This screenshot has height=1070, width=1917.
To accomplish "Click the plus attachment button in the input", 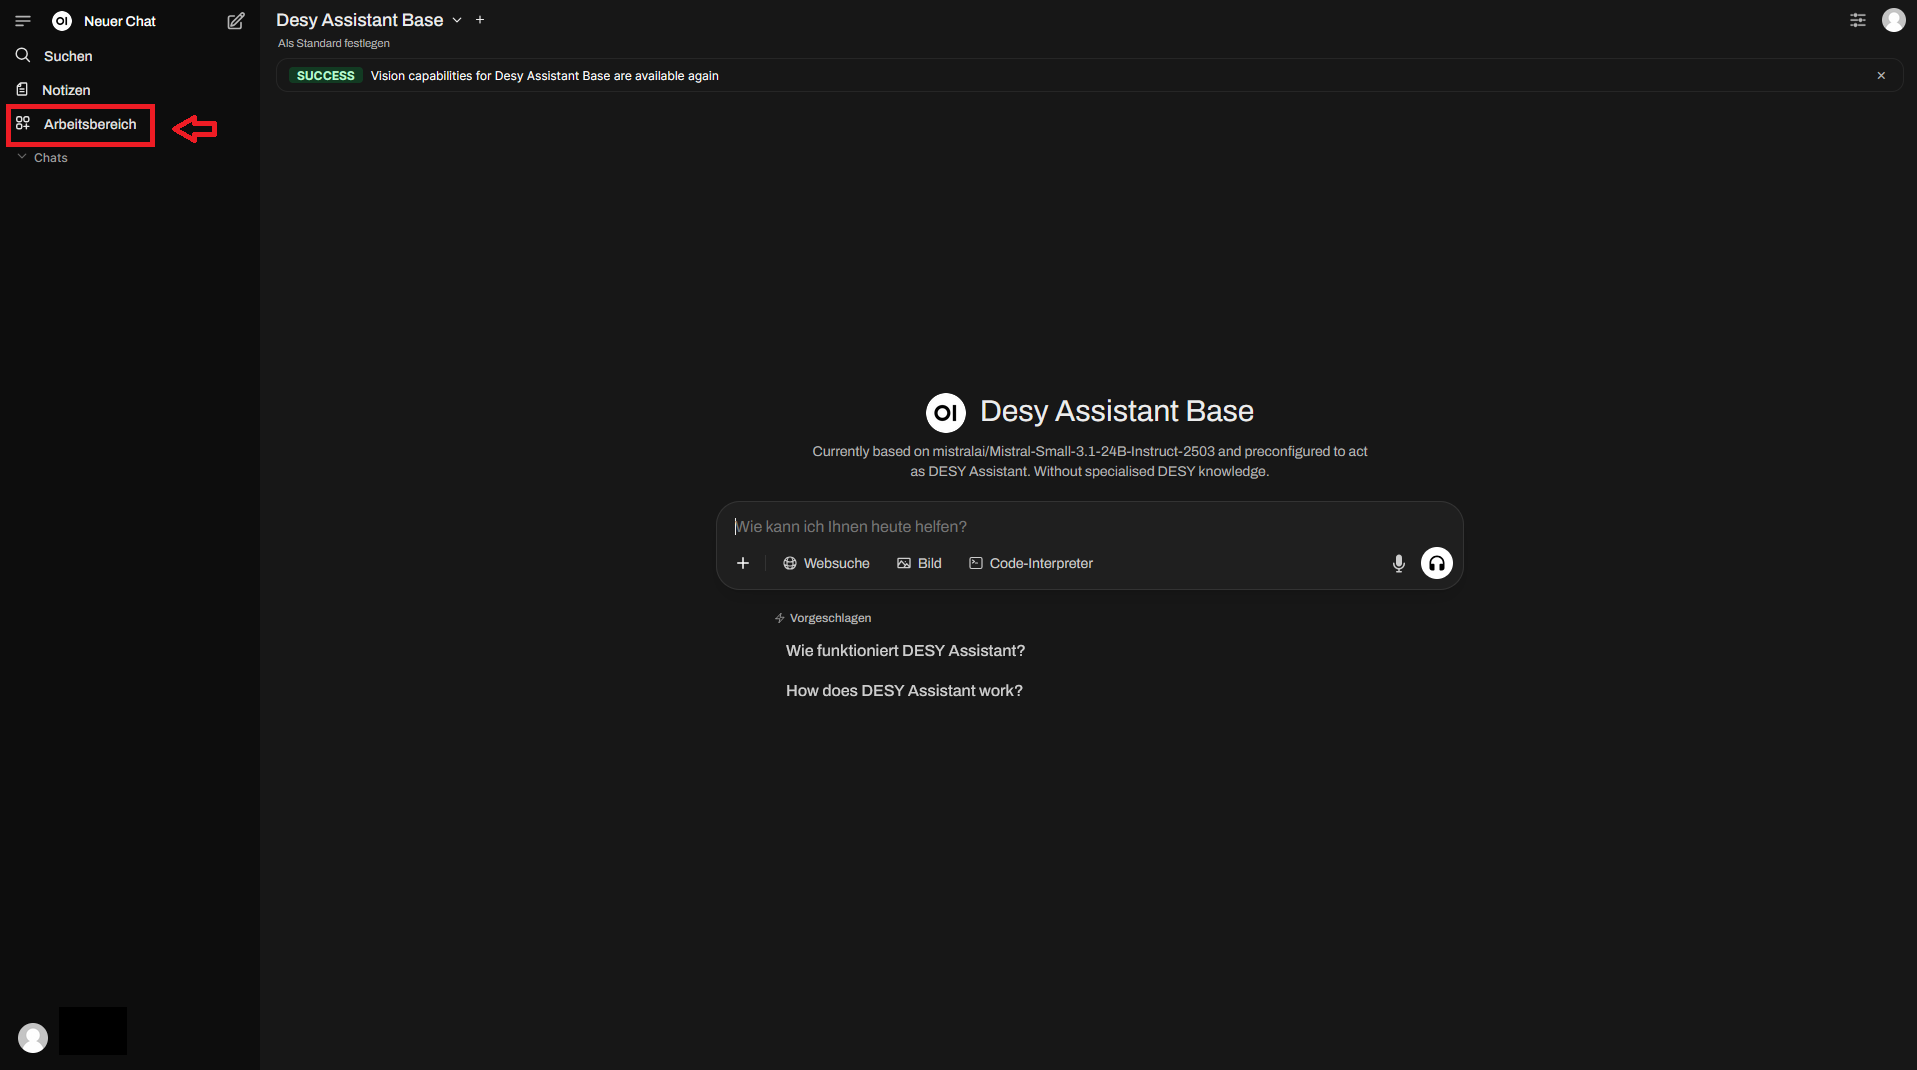I will click(x=743, y=564).
